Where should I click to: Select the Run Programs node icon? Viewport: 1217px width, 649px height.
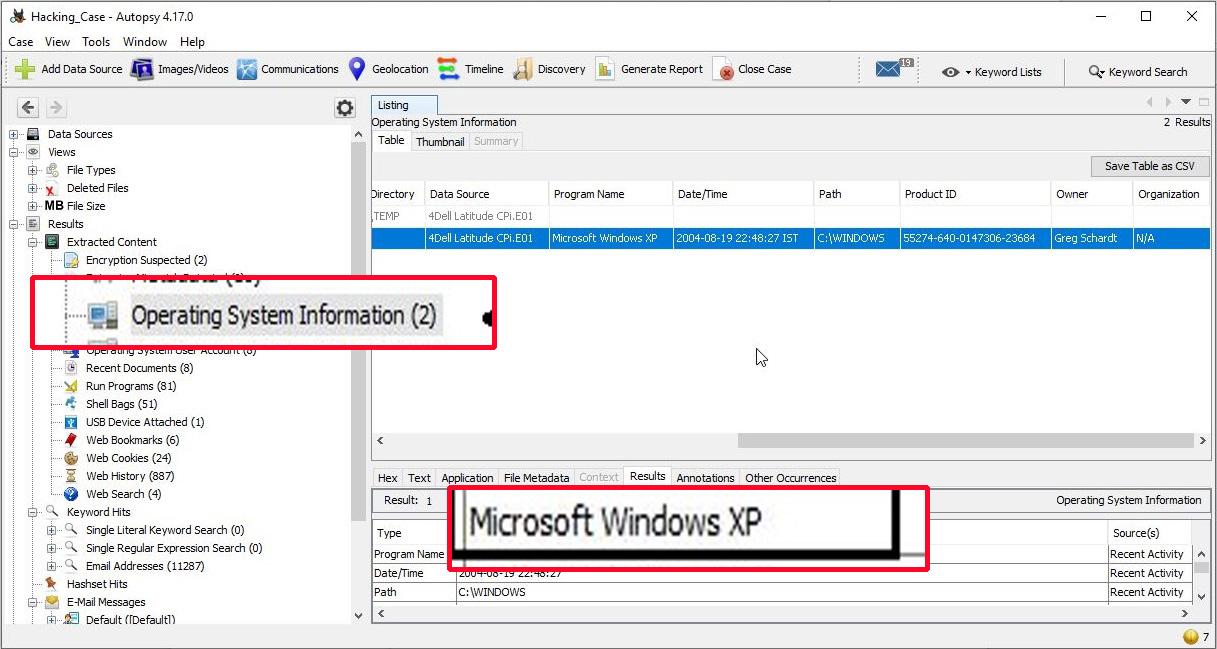[x=71, y=386]
